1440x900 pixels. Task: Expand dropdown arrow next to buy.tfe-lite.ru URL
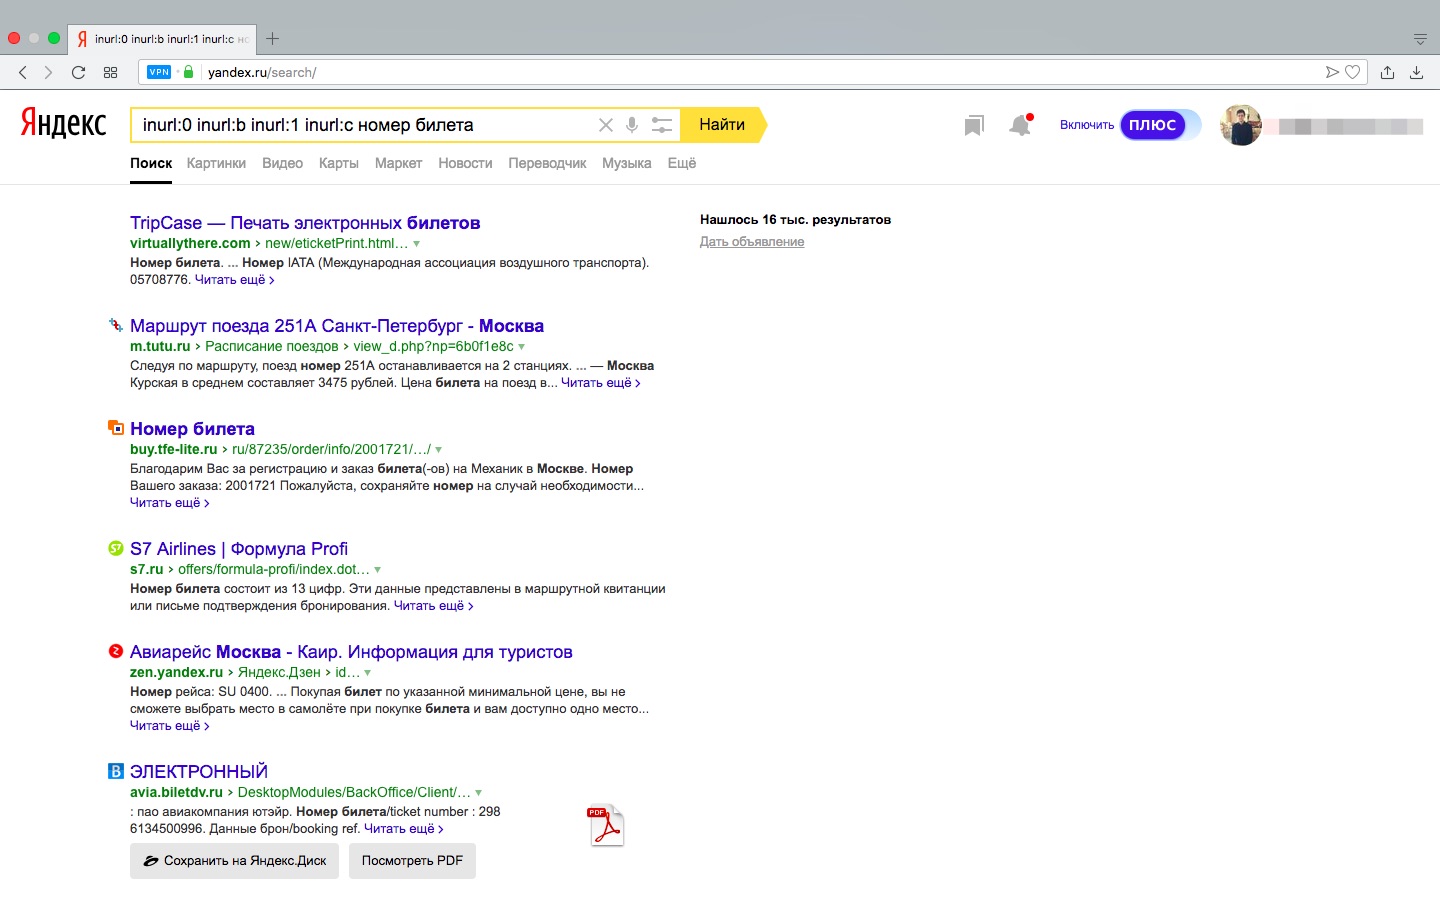pos(438,450)
